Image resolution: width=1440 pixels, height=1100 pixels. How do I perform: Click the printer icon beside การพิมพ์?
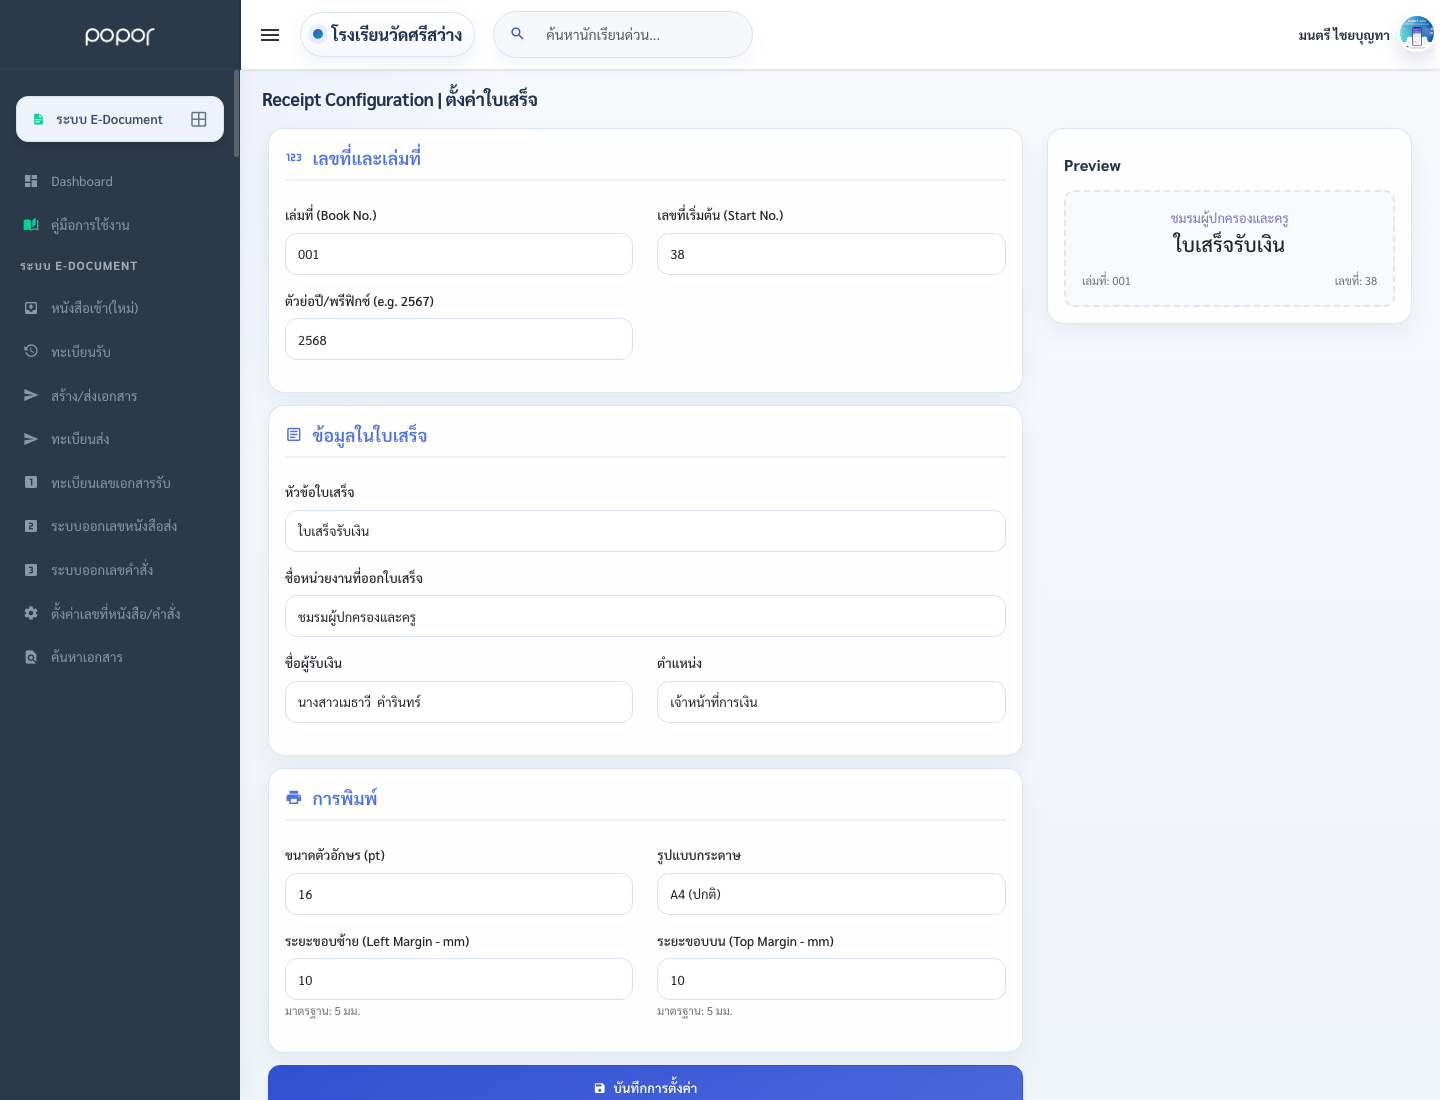coord(294,798)
